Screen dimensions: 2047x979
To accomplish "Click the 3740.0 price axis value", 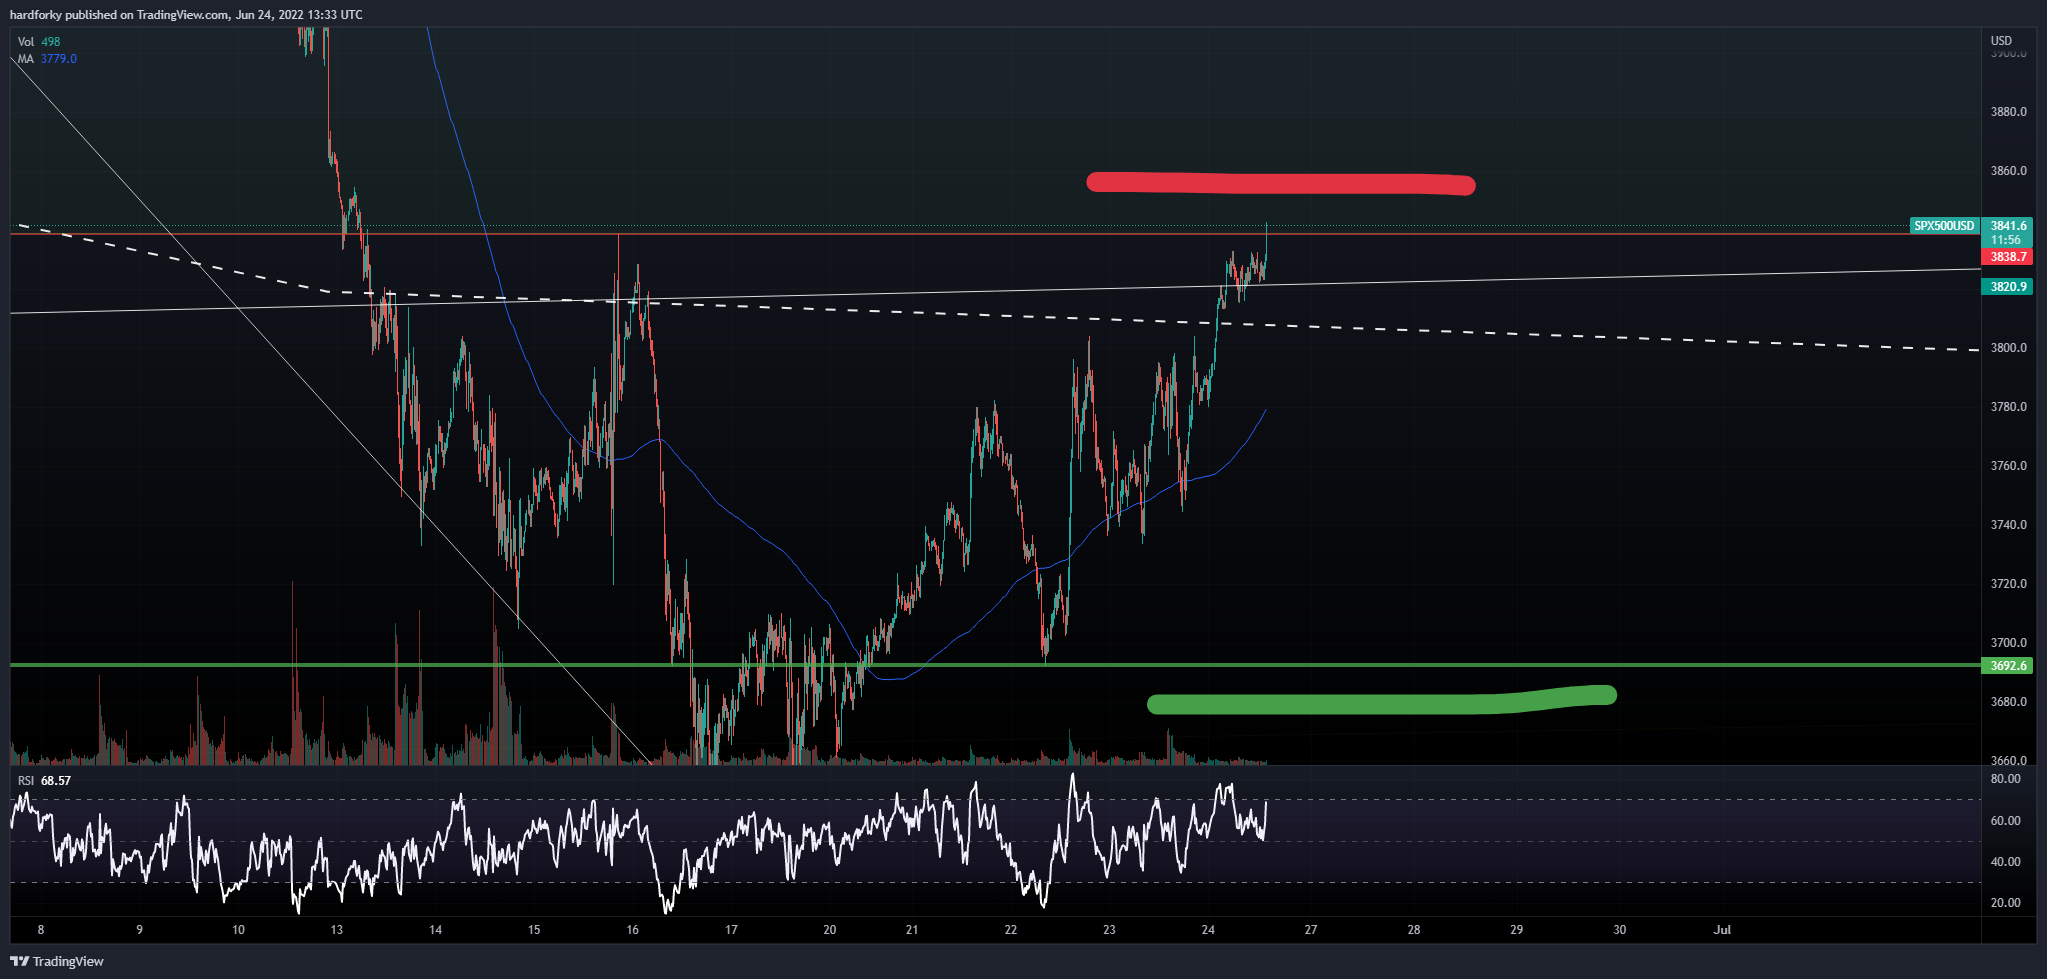I will click(x=2008, y=525).
